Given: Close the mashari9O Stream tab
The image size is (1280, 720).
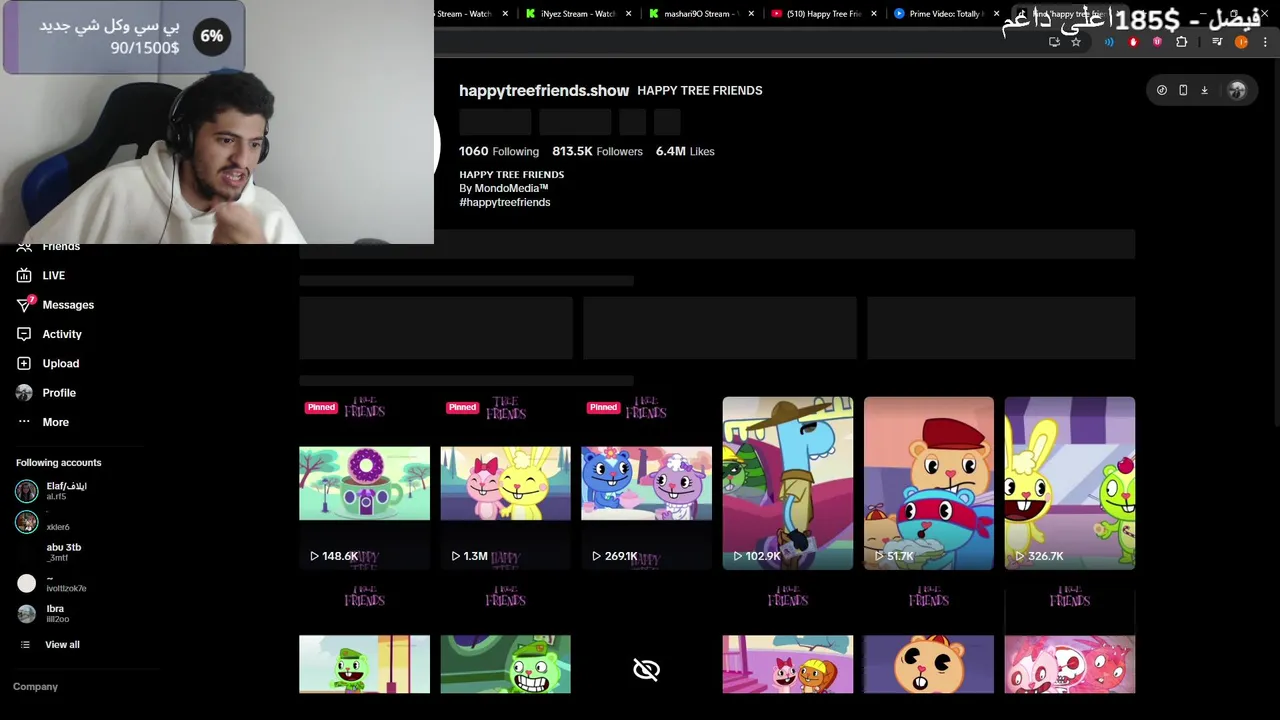Looking at the screenshot, I should pyautogui.click(x=750, y=14).
